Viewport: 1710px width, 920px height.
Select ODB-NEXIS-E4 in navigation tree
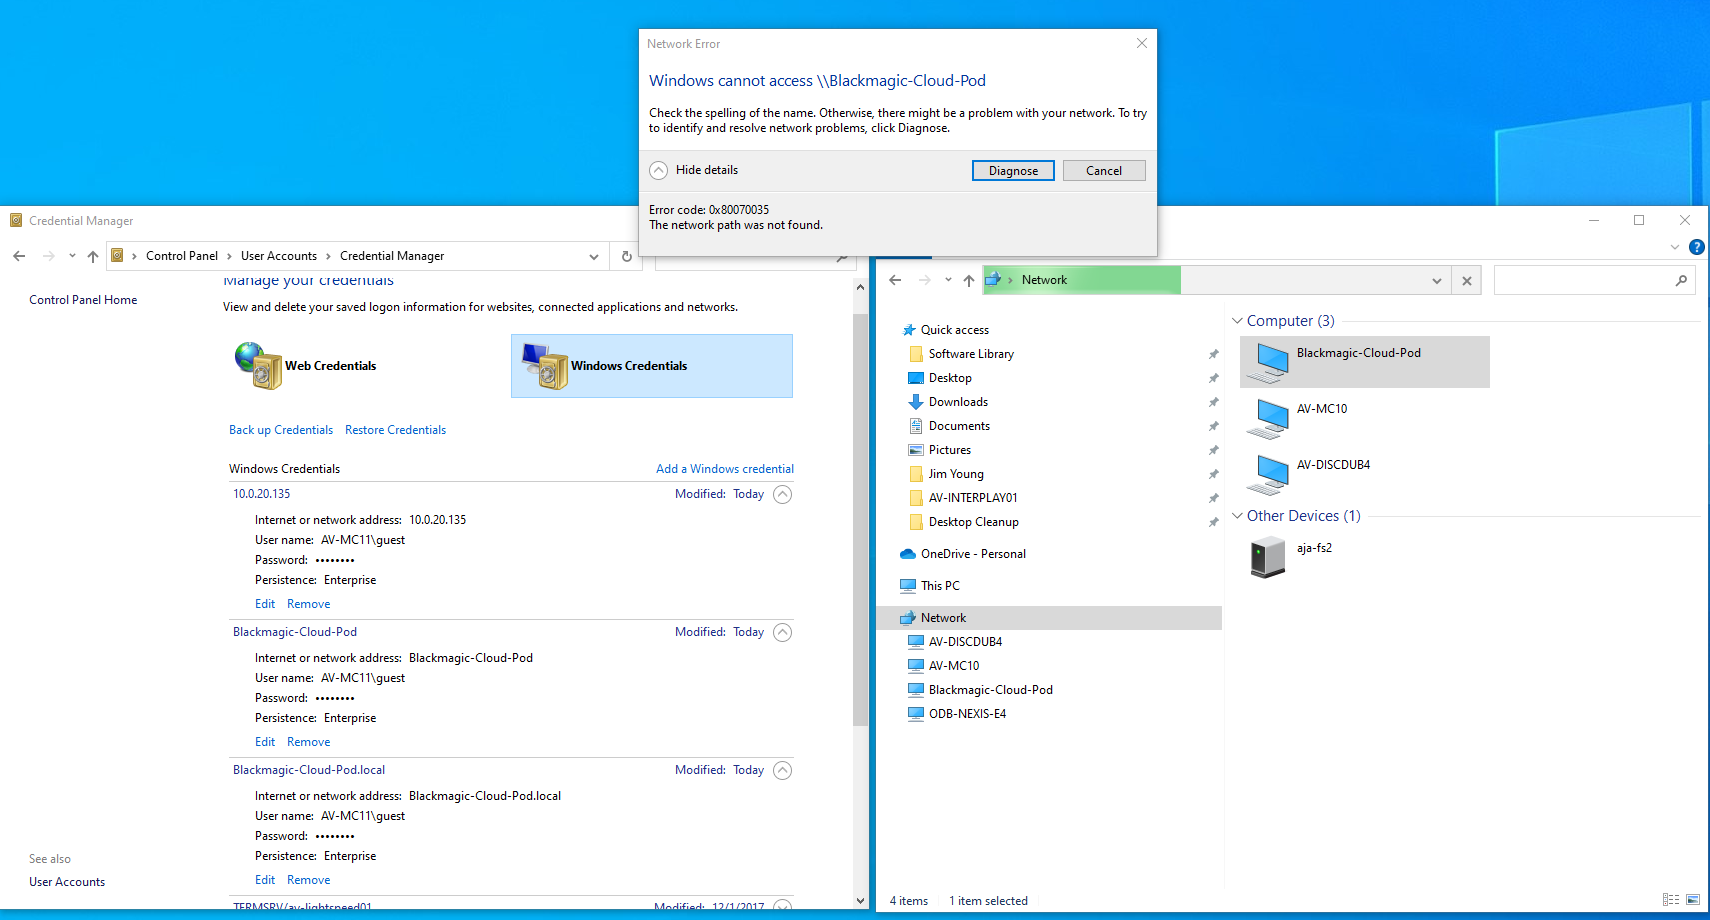[x=967, y=714]
